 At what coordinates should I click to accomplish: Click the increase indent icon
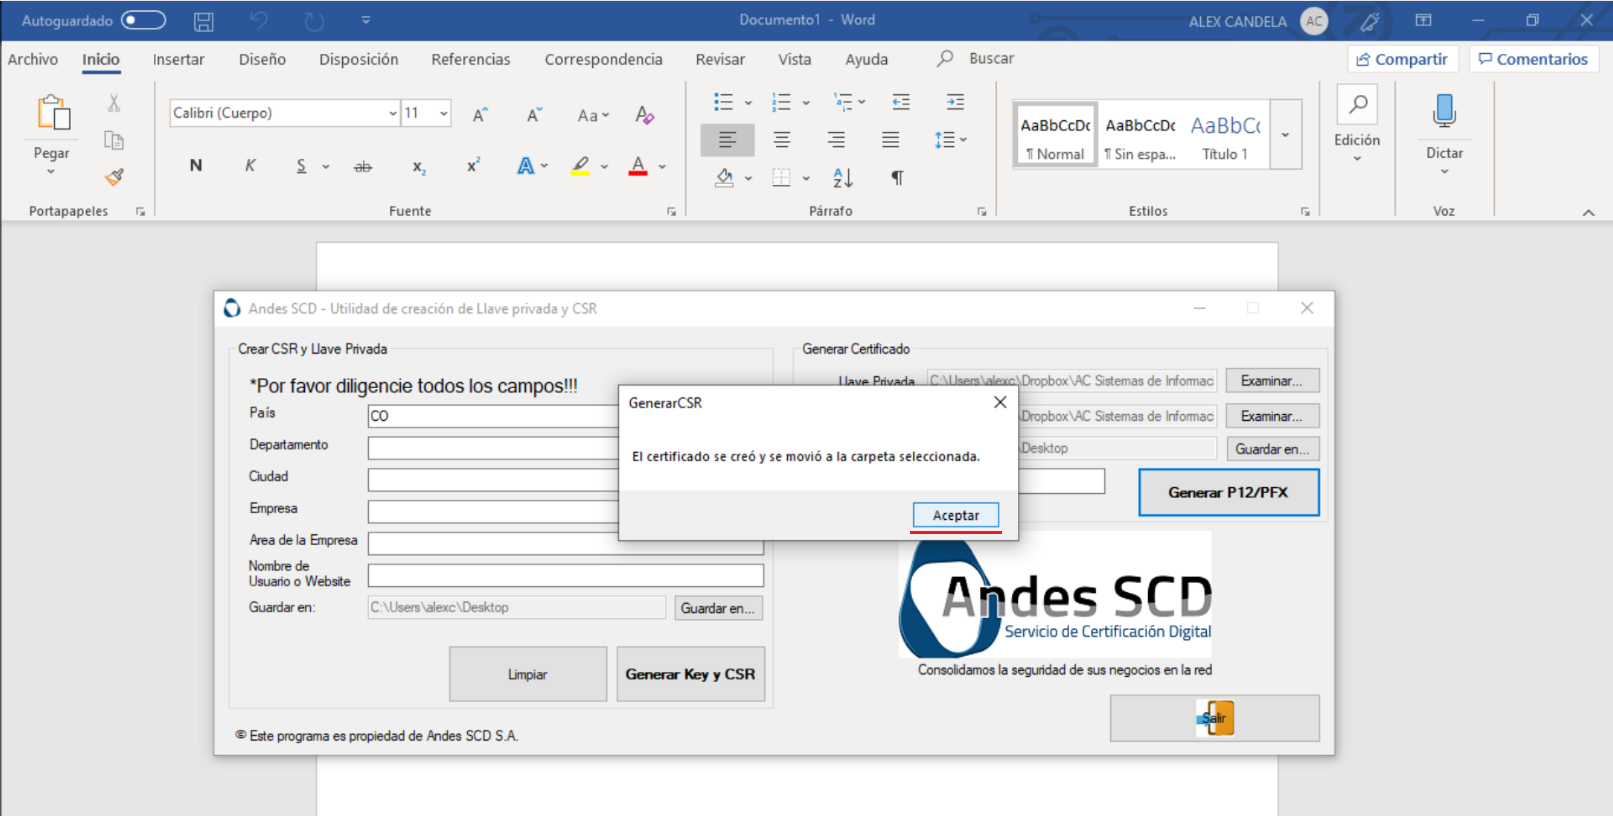[955, 102]
